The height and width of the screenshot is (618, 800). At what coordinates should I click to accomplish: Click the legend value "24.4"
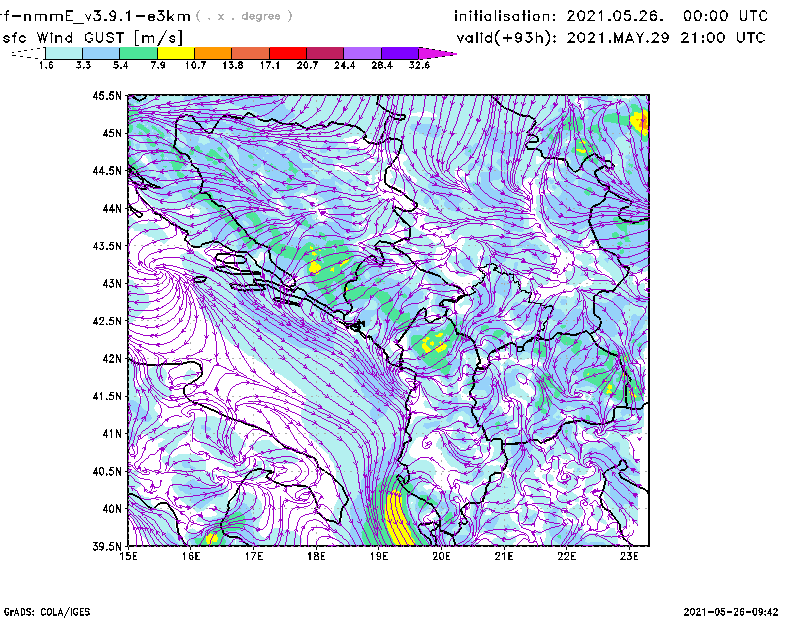(344, 65)
